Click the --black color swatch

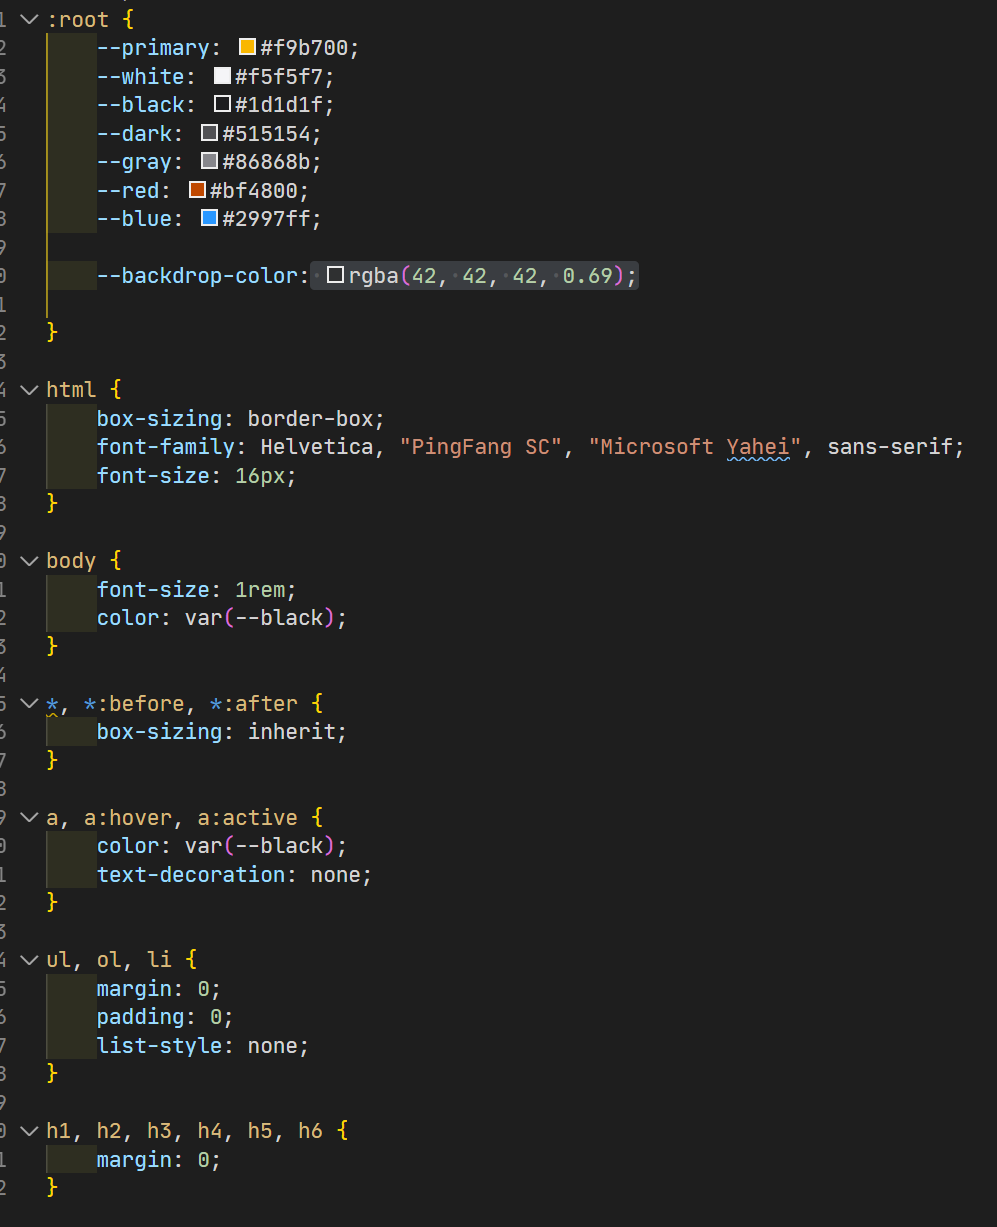pos(222,104)
